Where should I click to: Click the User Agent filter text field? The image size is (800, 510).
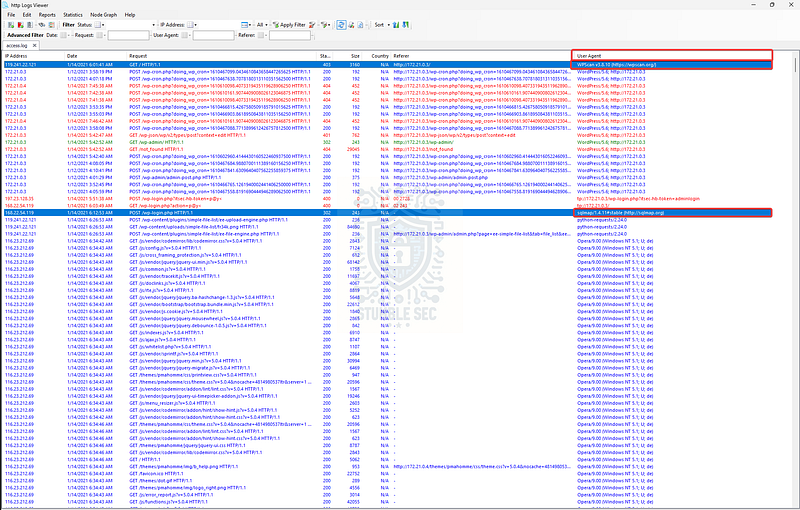tap(213, 35)
